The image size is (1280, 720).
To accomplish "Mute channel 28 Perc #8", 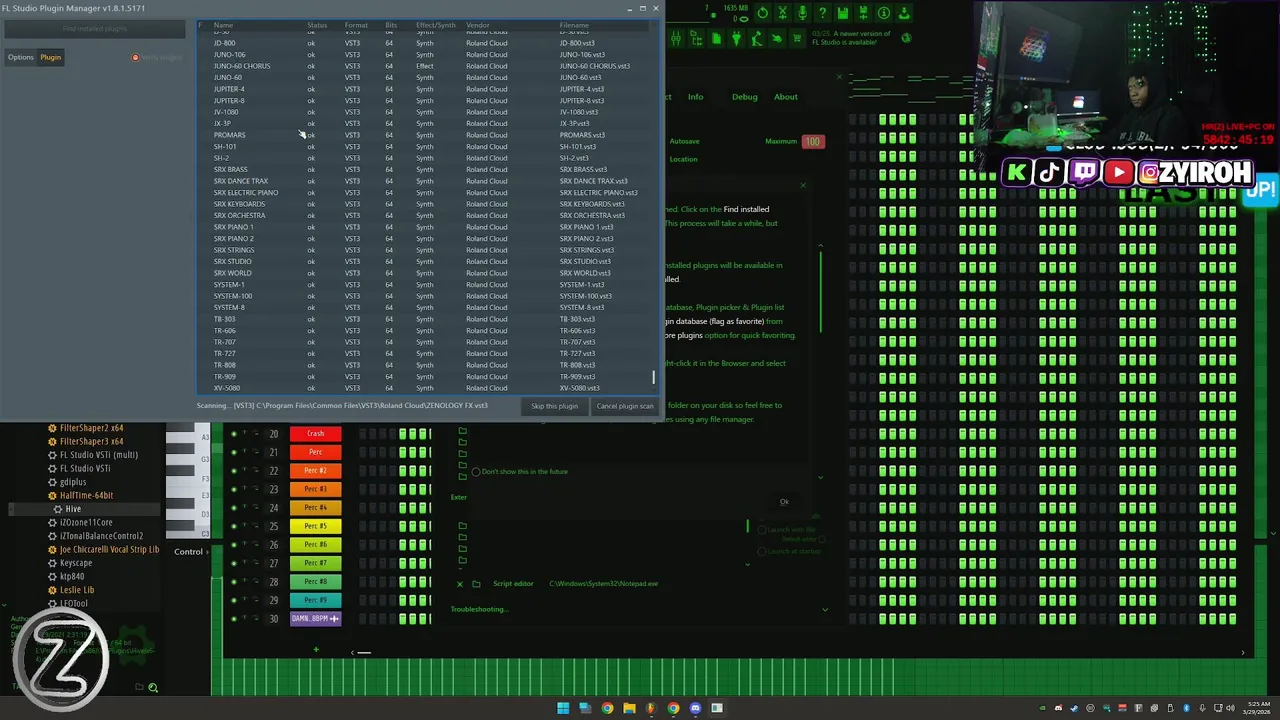I will pyautogui.click(x=233, y=582).
